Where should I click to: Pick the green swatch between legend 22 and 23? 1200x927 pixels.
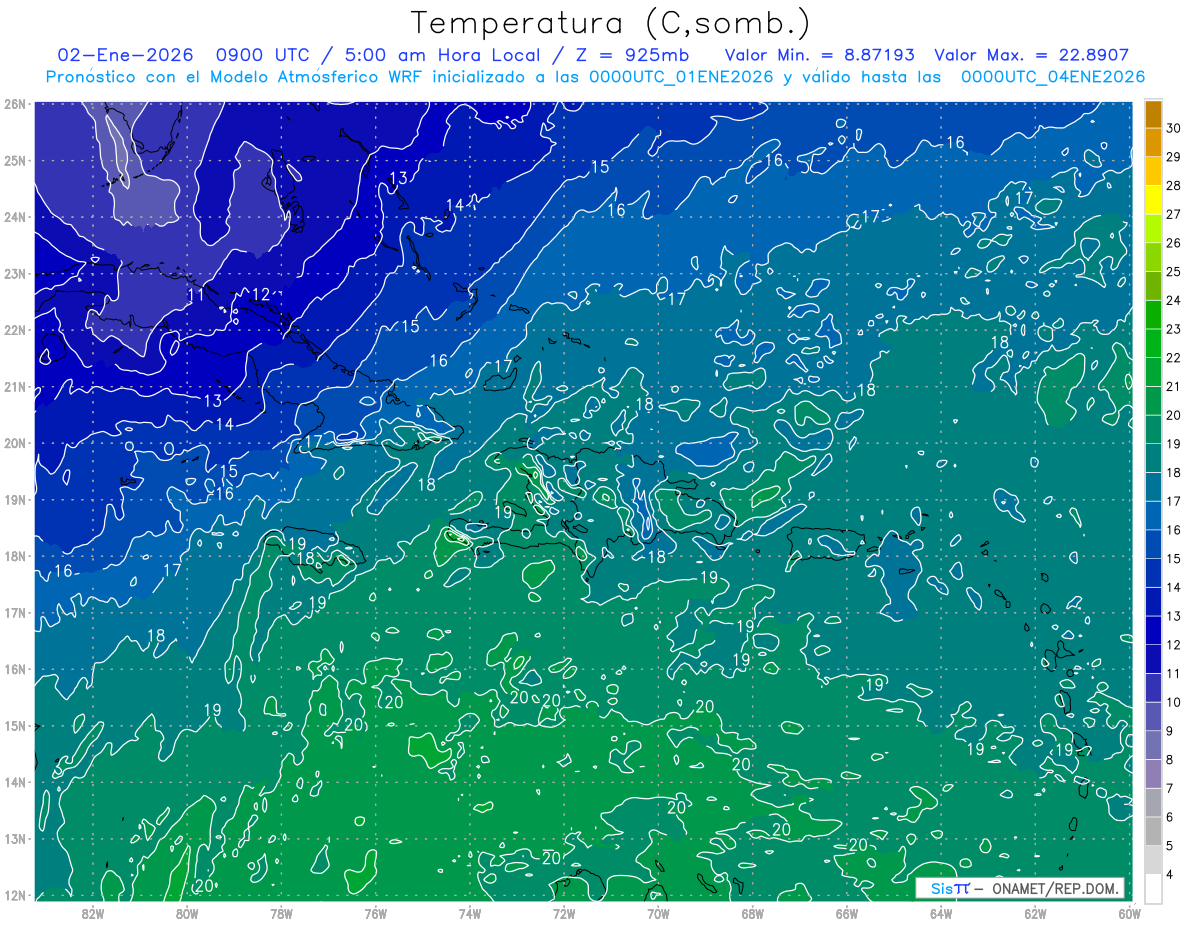pos(1154,344)
